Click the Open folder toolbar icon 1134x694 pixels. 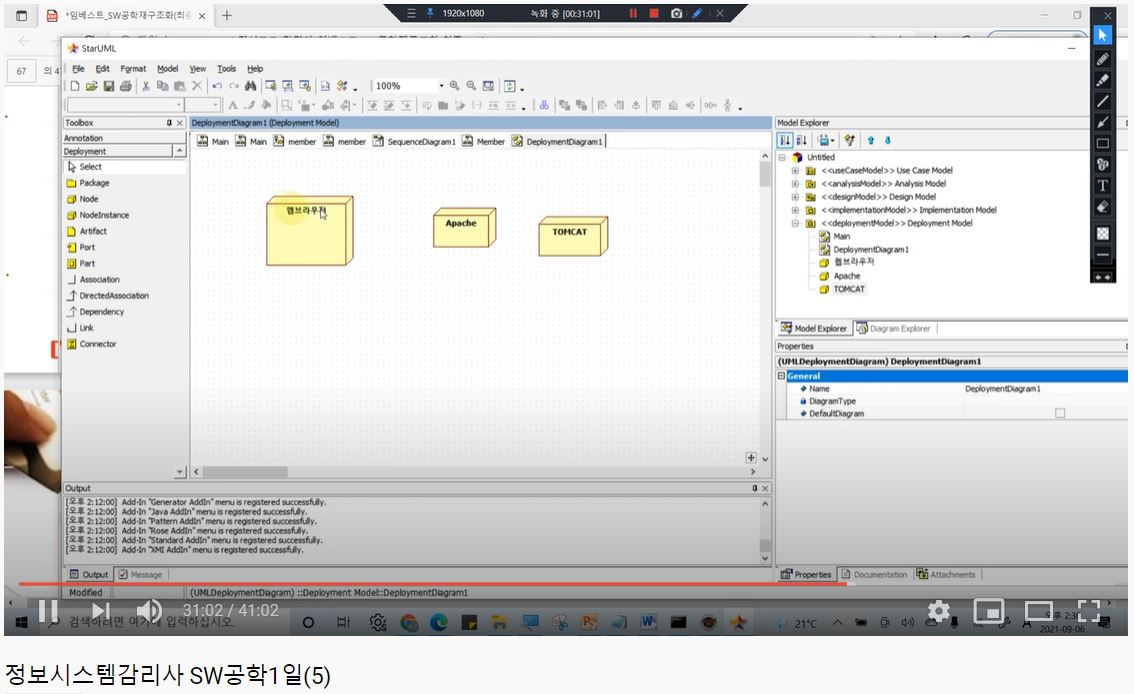92,86
